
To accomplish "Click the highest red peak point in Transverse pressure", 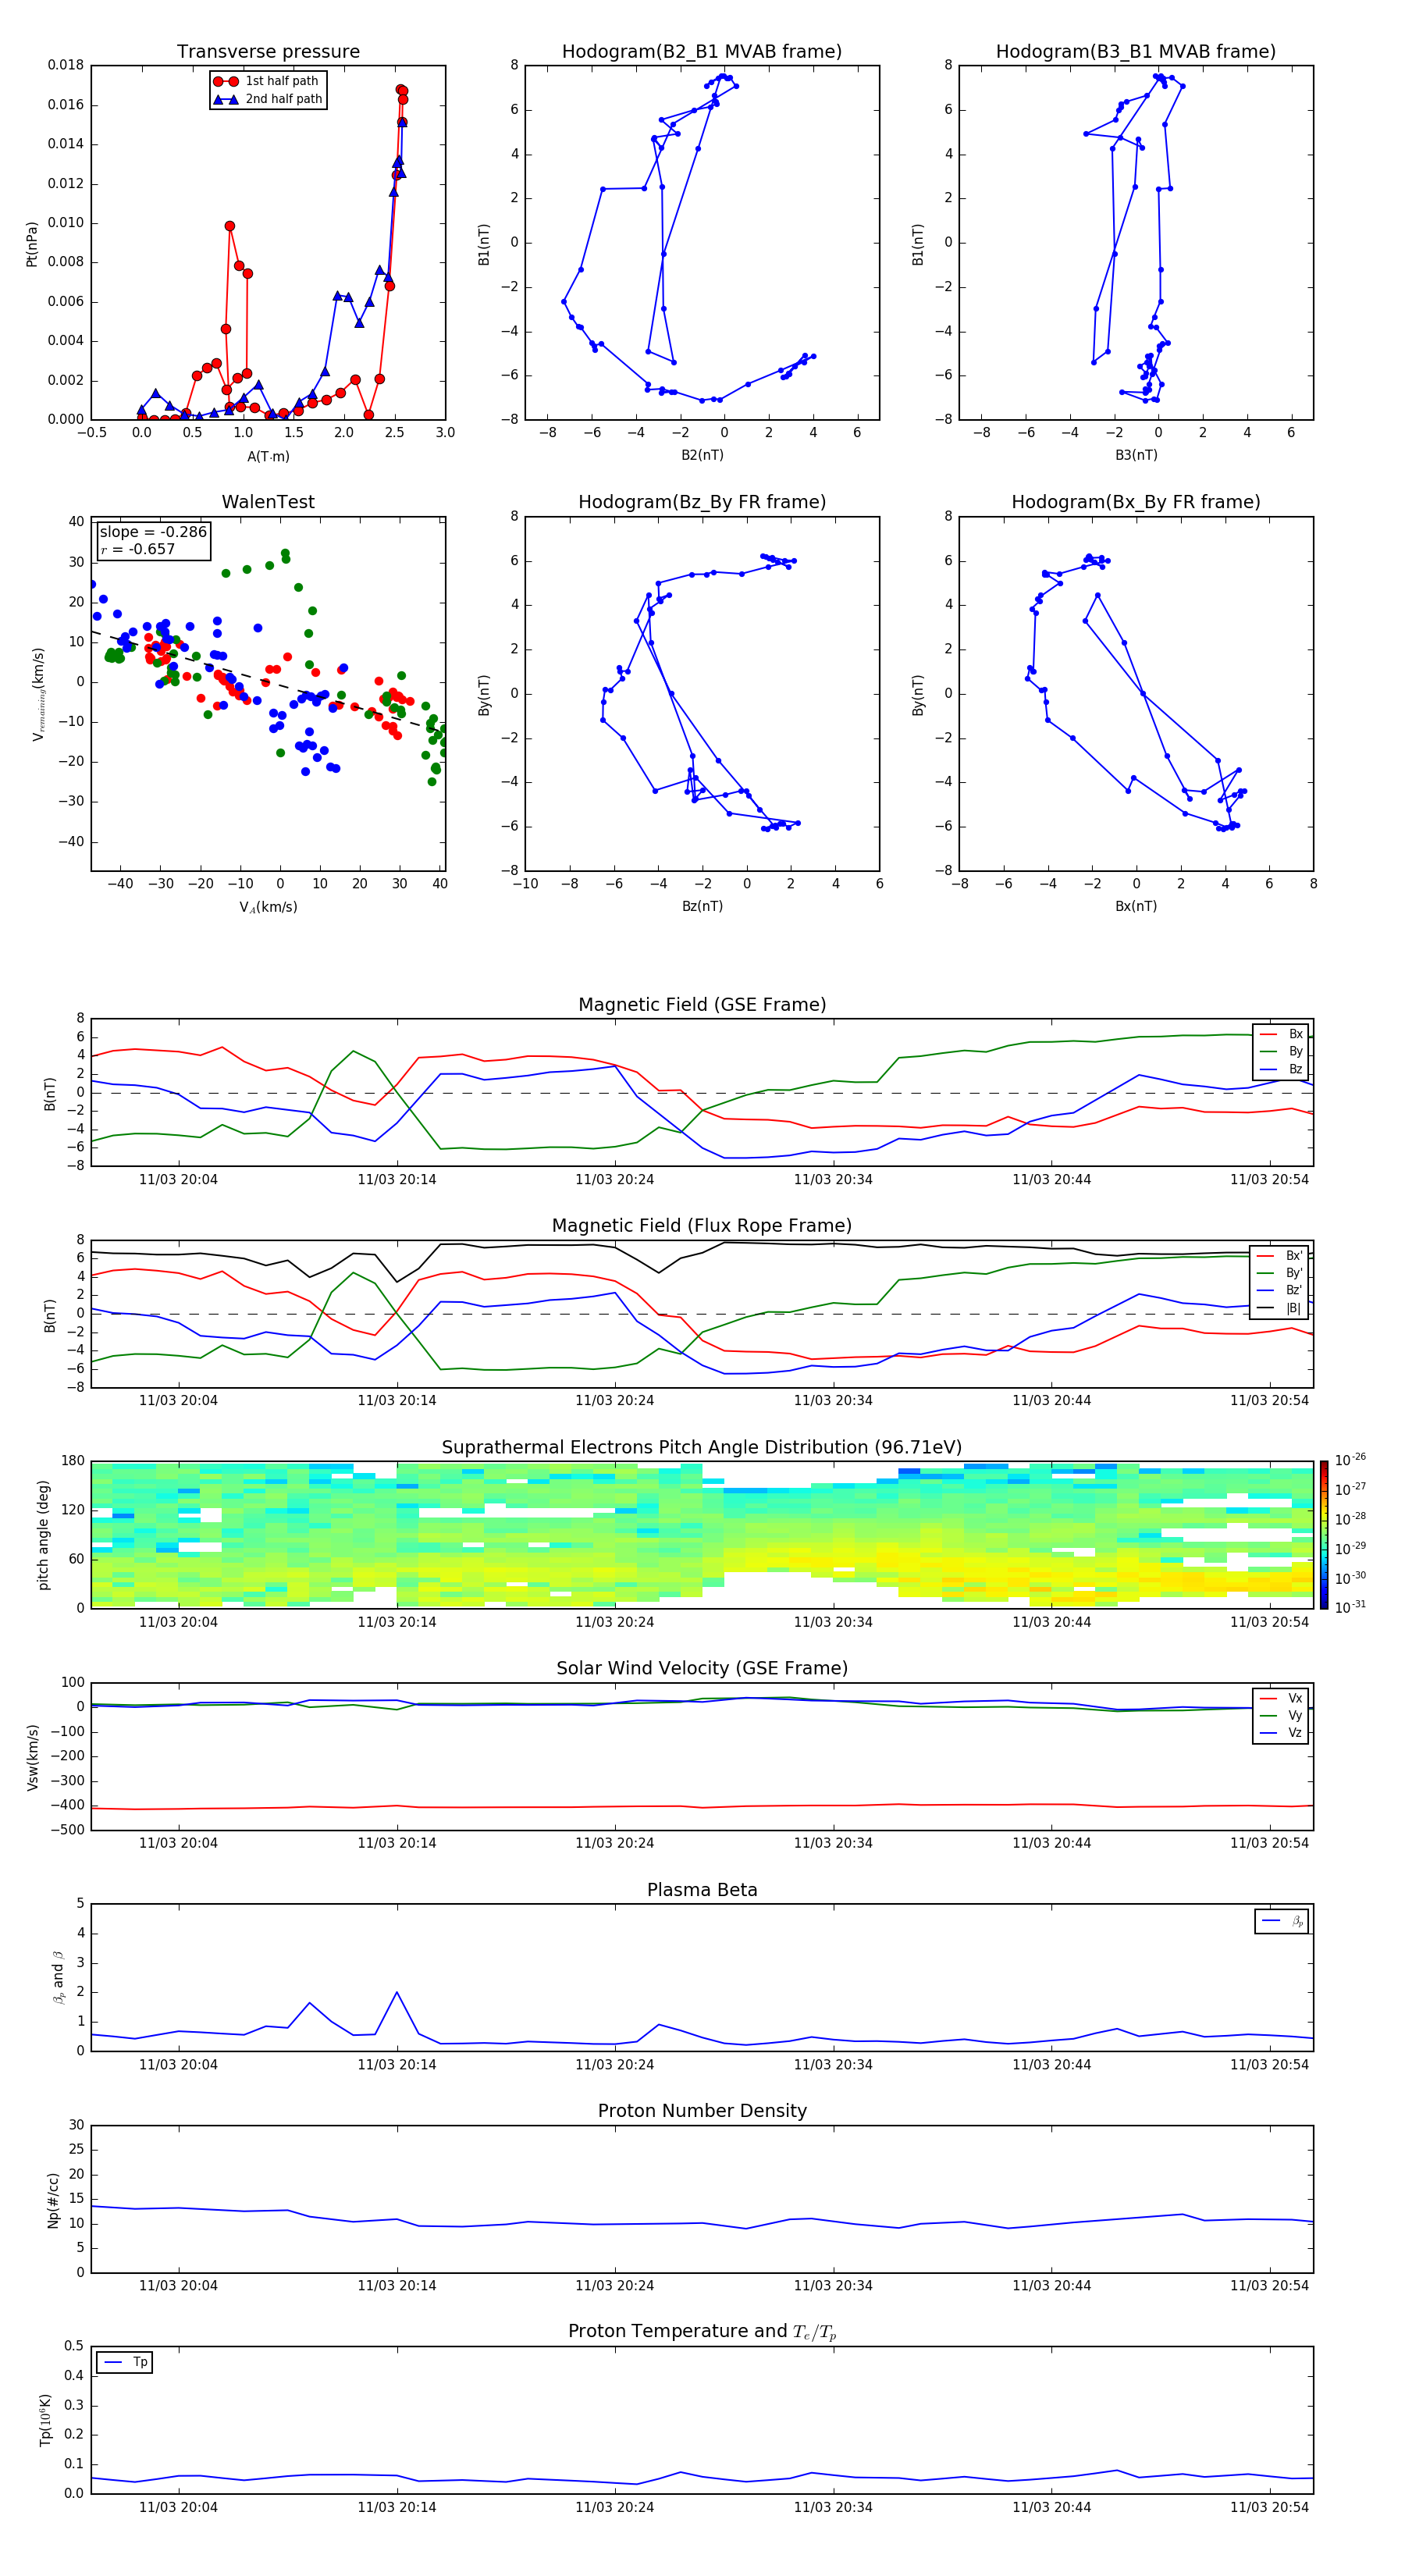I will (x=400, y=89).
